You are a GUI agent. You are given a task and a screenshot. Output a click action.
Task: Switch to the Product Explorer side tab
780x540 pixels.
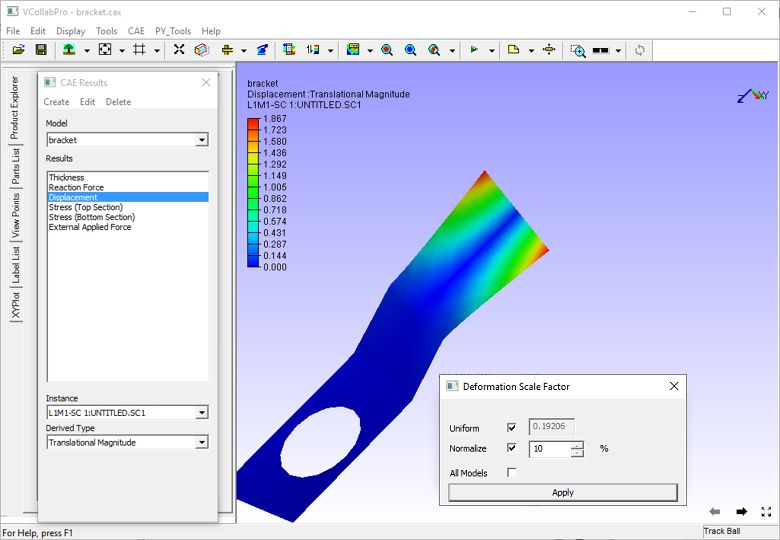(x=15, y=107)
